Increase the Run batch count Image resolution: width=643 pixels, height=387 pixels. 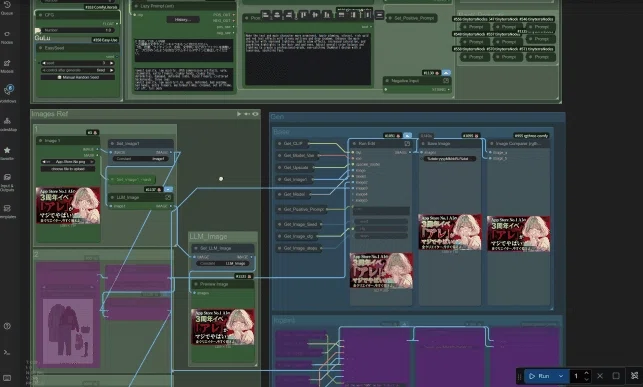pyautogui.click(x=586, y=373)
